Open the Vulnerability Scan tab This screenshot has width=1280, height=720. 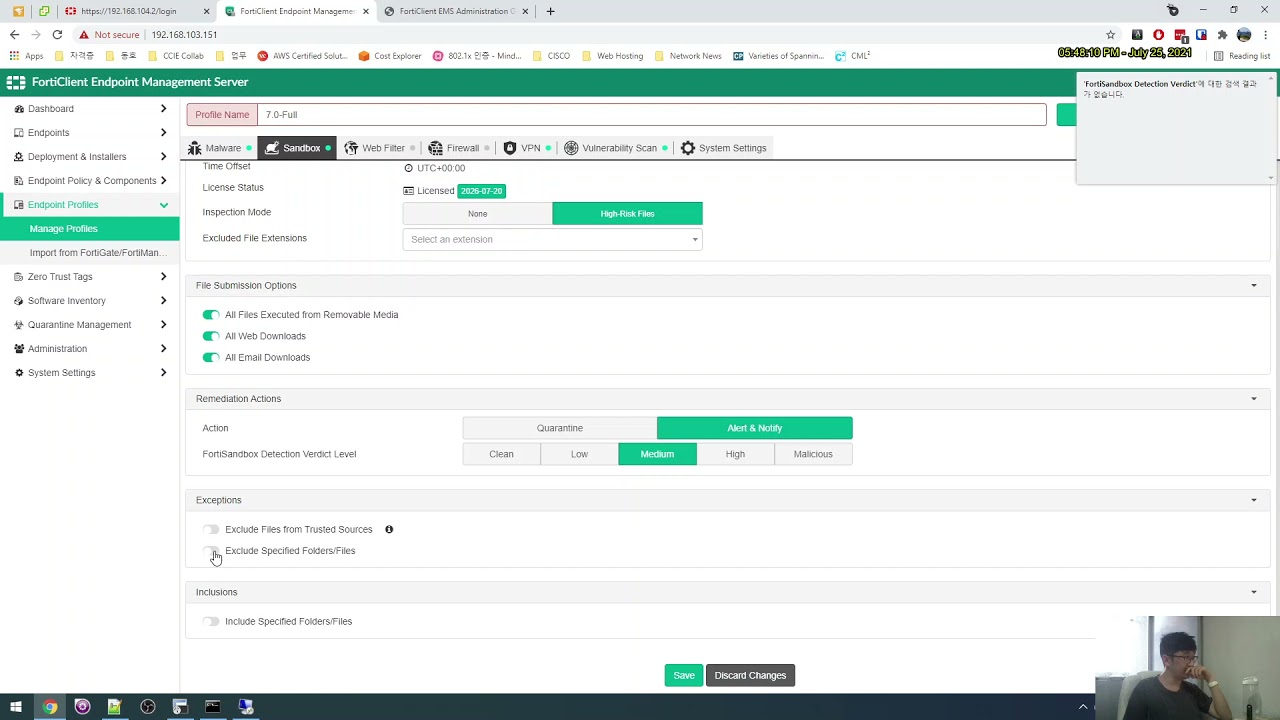(x=615, y=148)
